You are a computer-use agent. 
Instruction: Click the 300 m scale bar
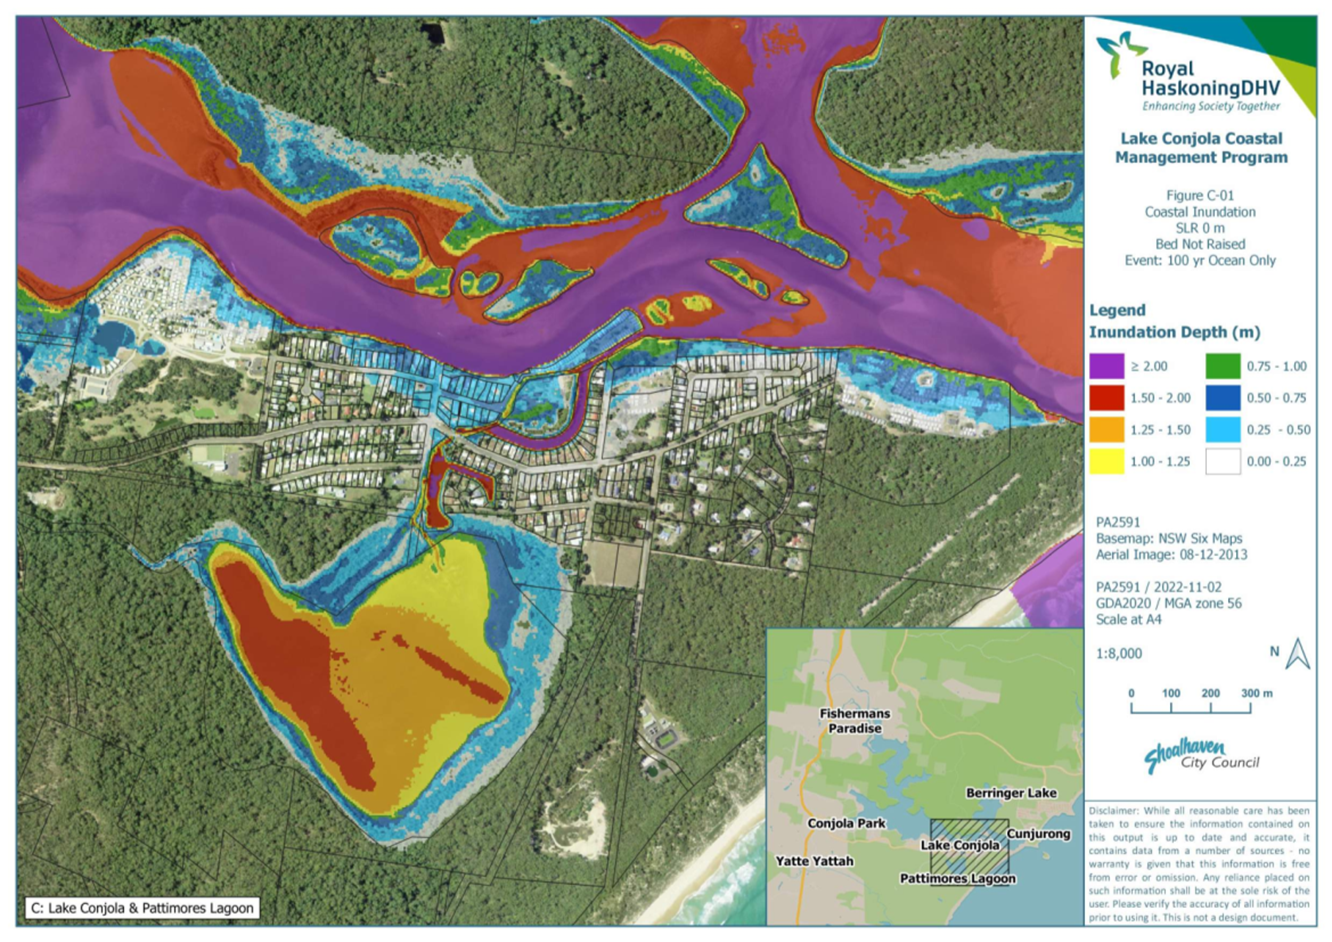pyautogui.click(x=1191, y=706)
